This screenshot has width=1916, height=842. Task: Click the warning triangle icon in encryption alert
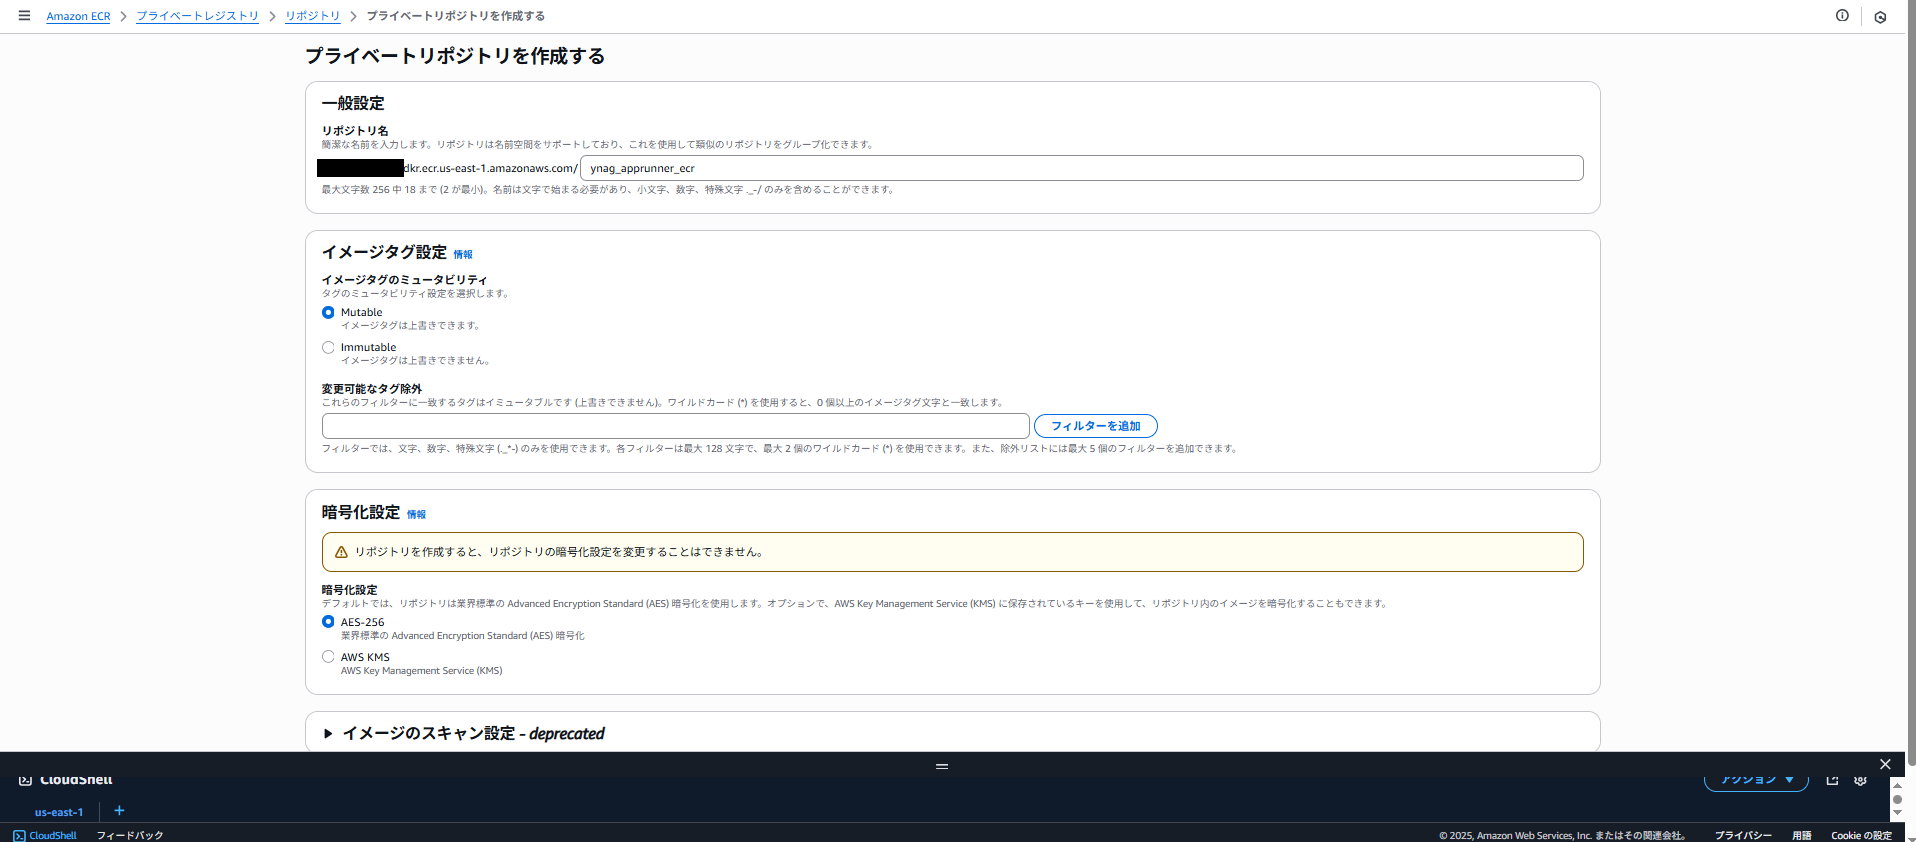(341, 552)
